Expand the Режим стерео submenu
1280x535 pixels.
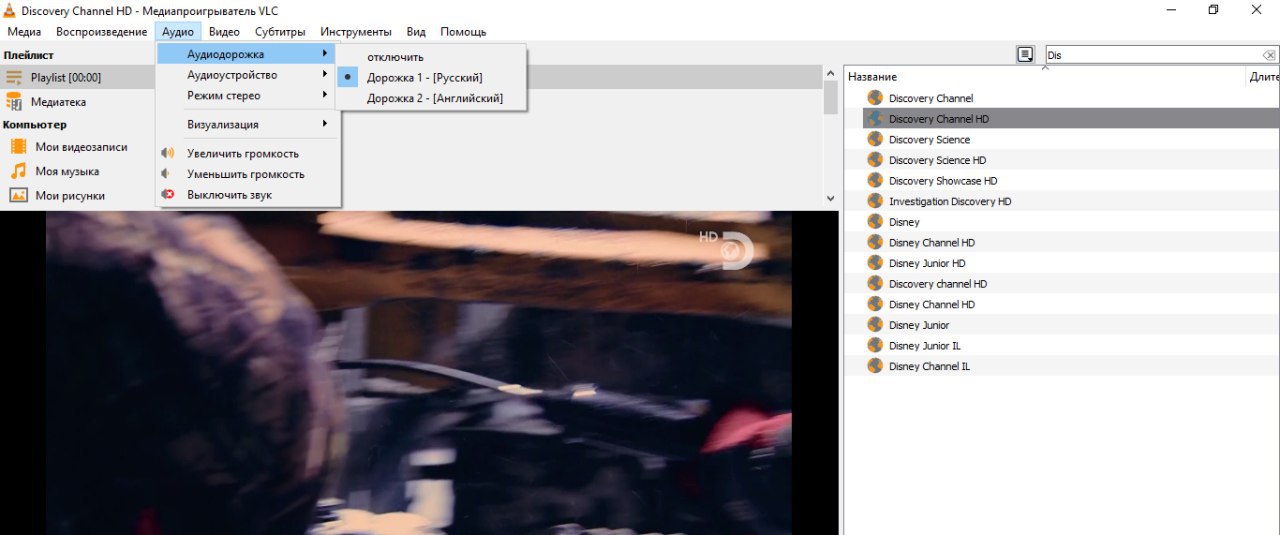[x=246, y=96]
